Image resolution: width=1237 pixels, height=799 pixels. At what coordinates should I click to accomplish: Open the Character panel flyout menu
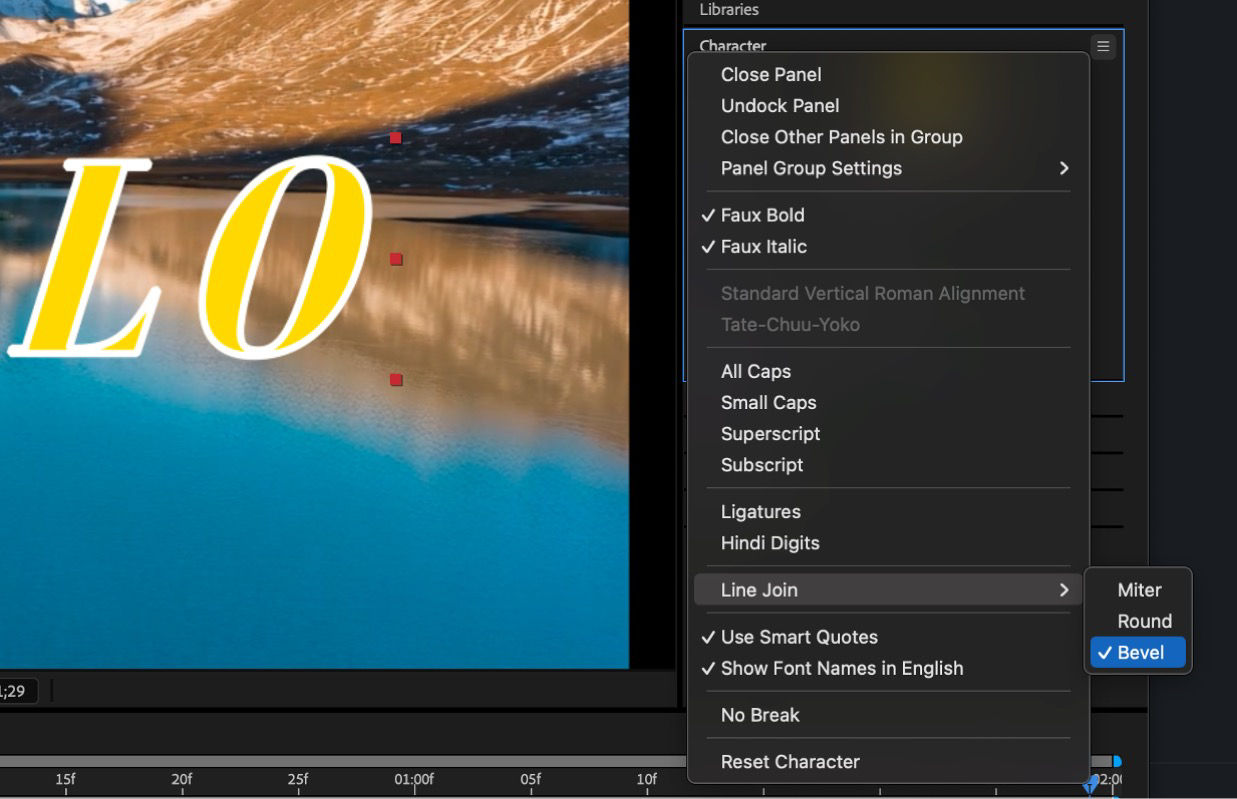1102,46
